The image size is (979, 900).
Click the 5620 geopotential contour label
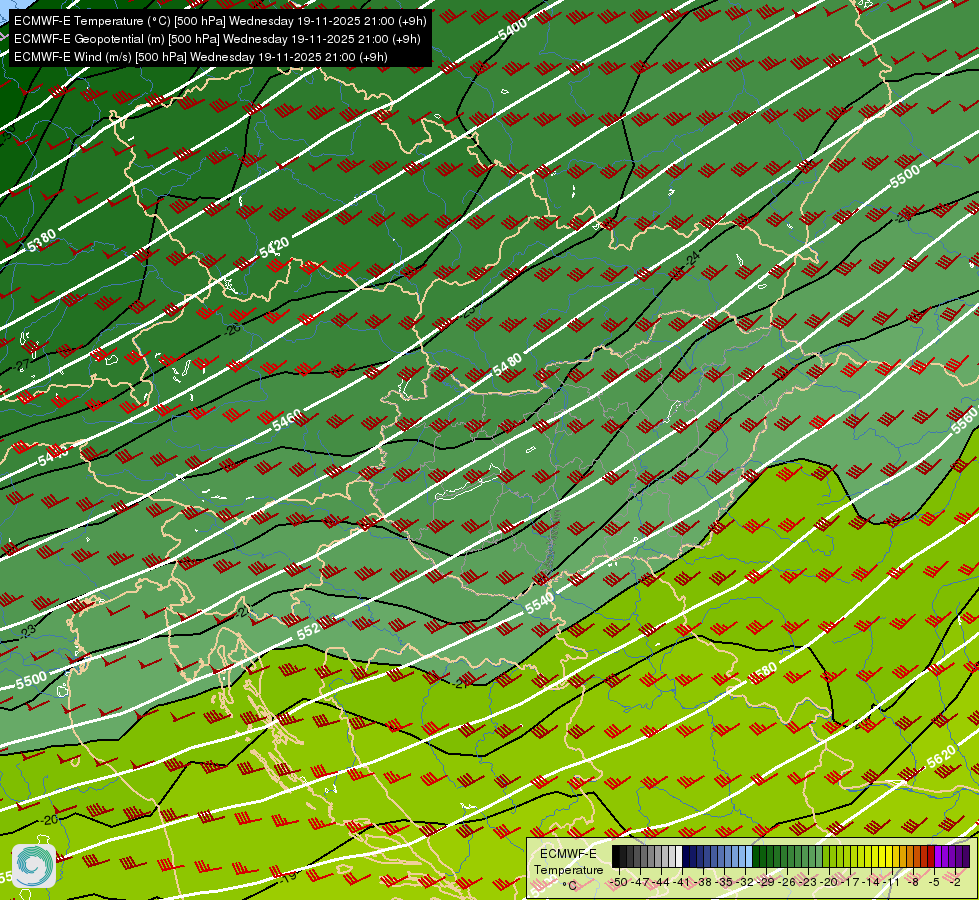pyautogui.click(x=941, y=756)
